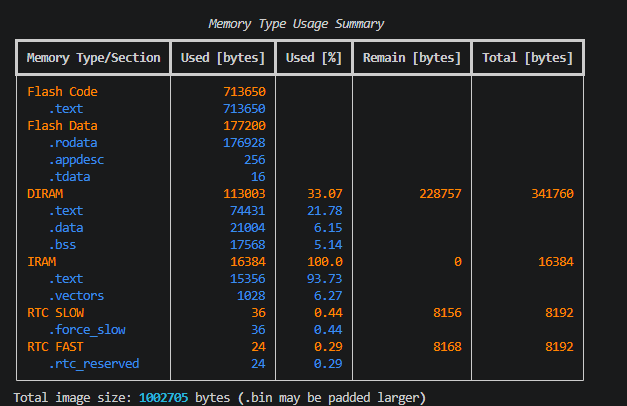Click the 'RTC SLOW' row label

56,313
